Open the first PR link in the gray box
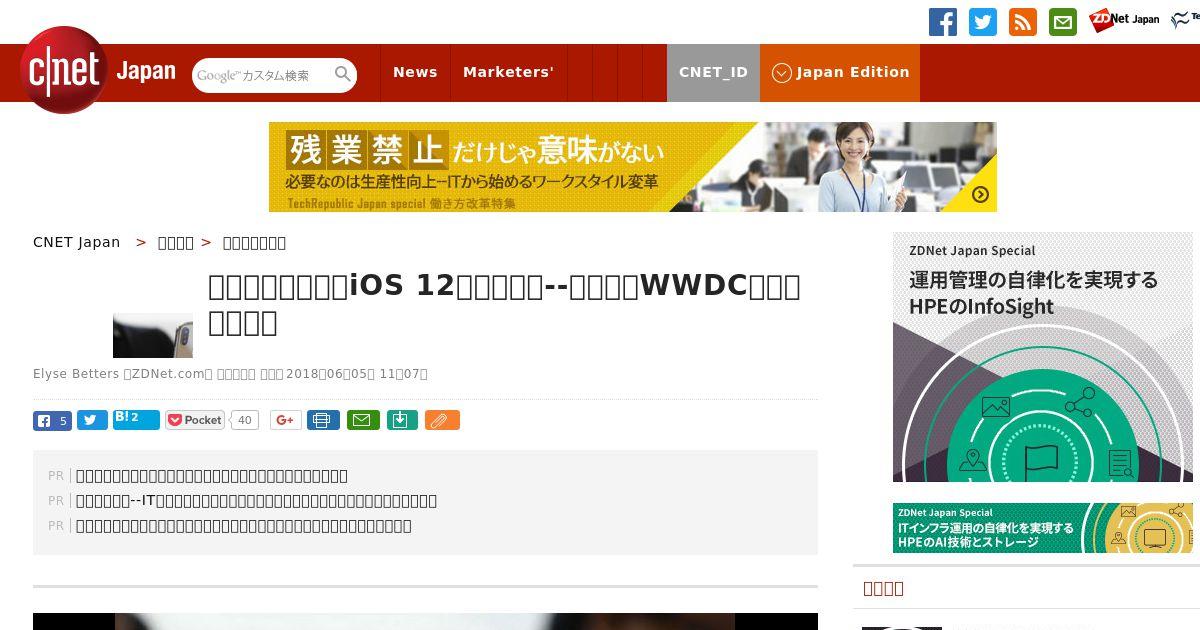This screenshot has height=630, width=1200. [x=212, y=476]
